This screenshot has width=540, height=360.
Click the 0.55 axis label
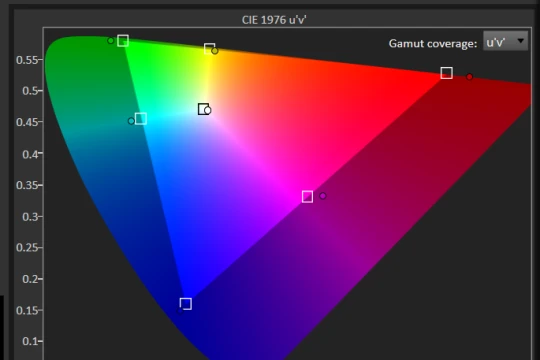pyautogui.click(x=27, y=60)
